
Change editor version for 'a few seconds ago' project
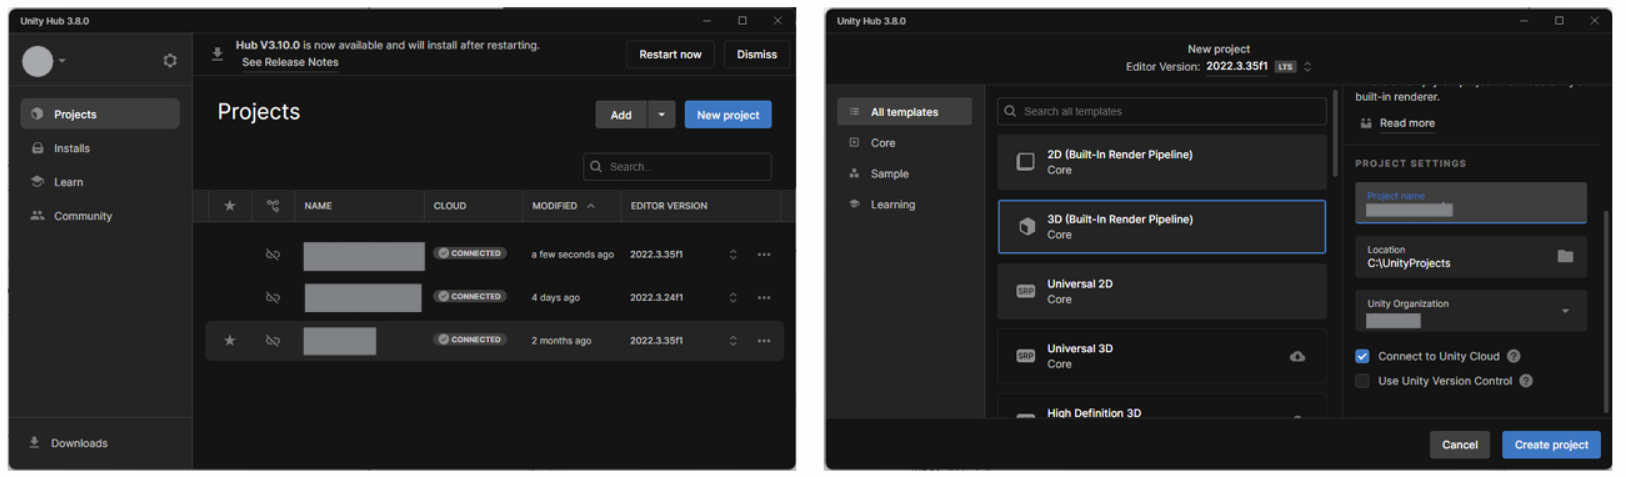pyautogui.click(x=733, y=255)
